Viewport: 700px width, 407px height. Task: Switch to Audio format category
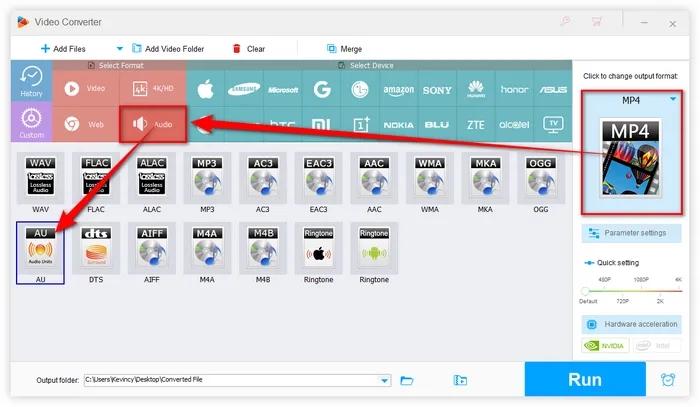pyautogui.click(x=153, y=124)
